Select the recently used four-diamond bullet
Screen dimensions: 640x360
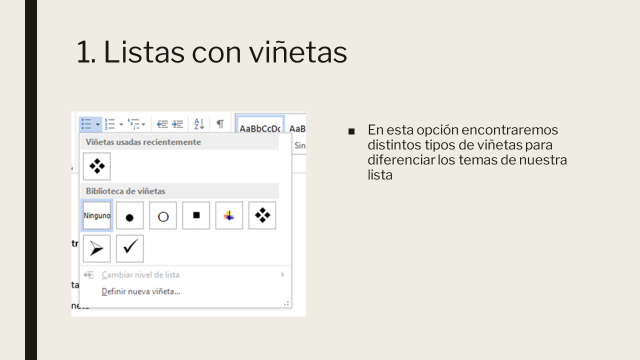tap(97, 166)
